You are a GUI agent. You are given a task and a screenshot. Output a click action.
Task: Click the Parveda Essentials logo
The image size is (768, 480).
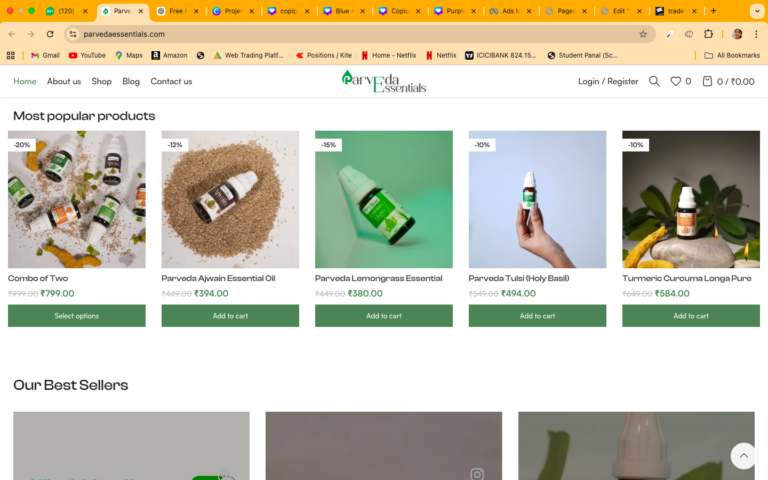[384, 81]
